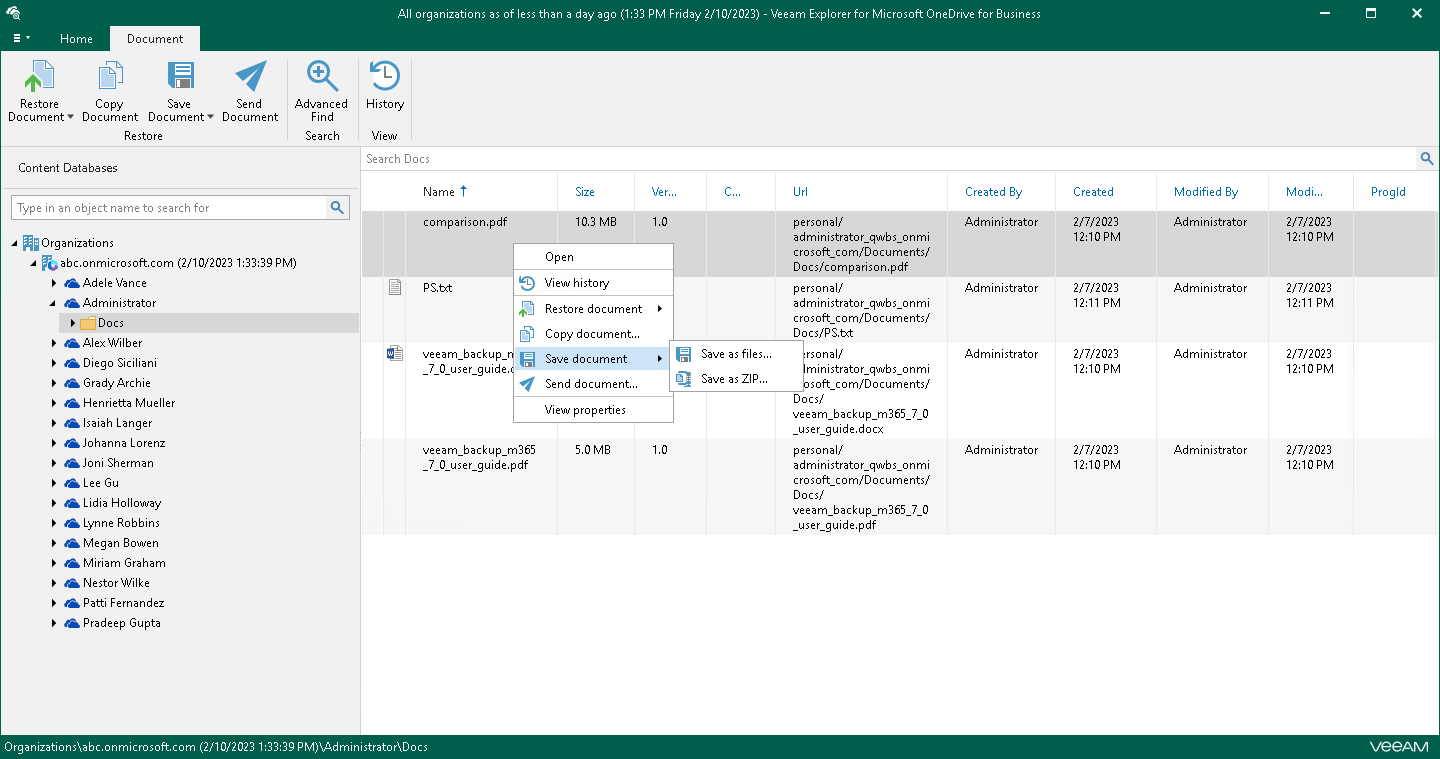1440x759 pixels.
Task: Click the Search Docs input field
Action: coord(700,158)
